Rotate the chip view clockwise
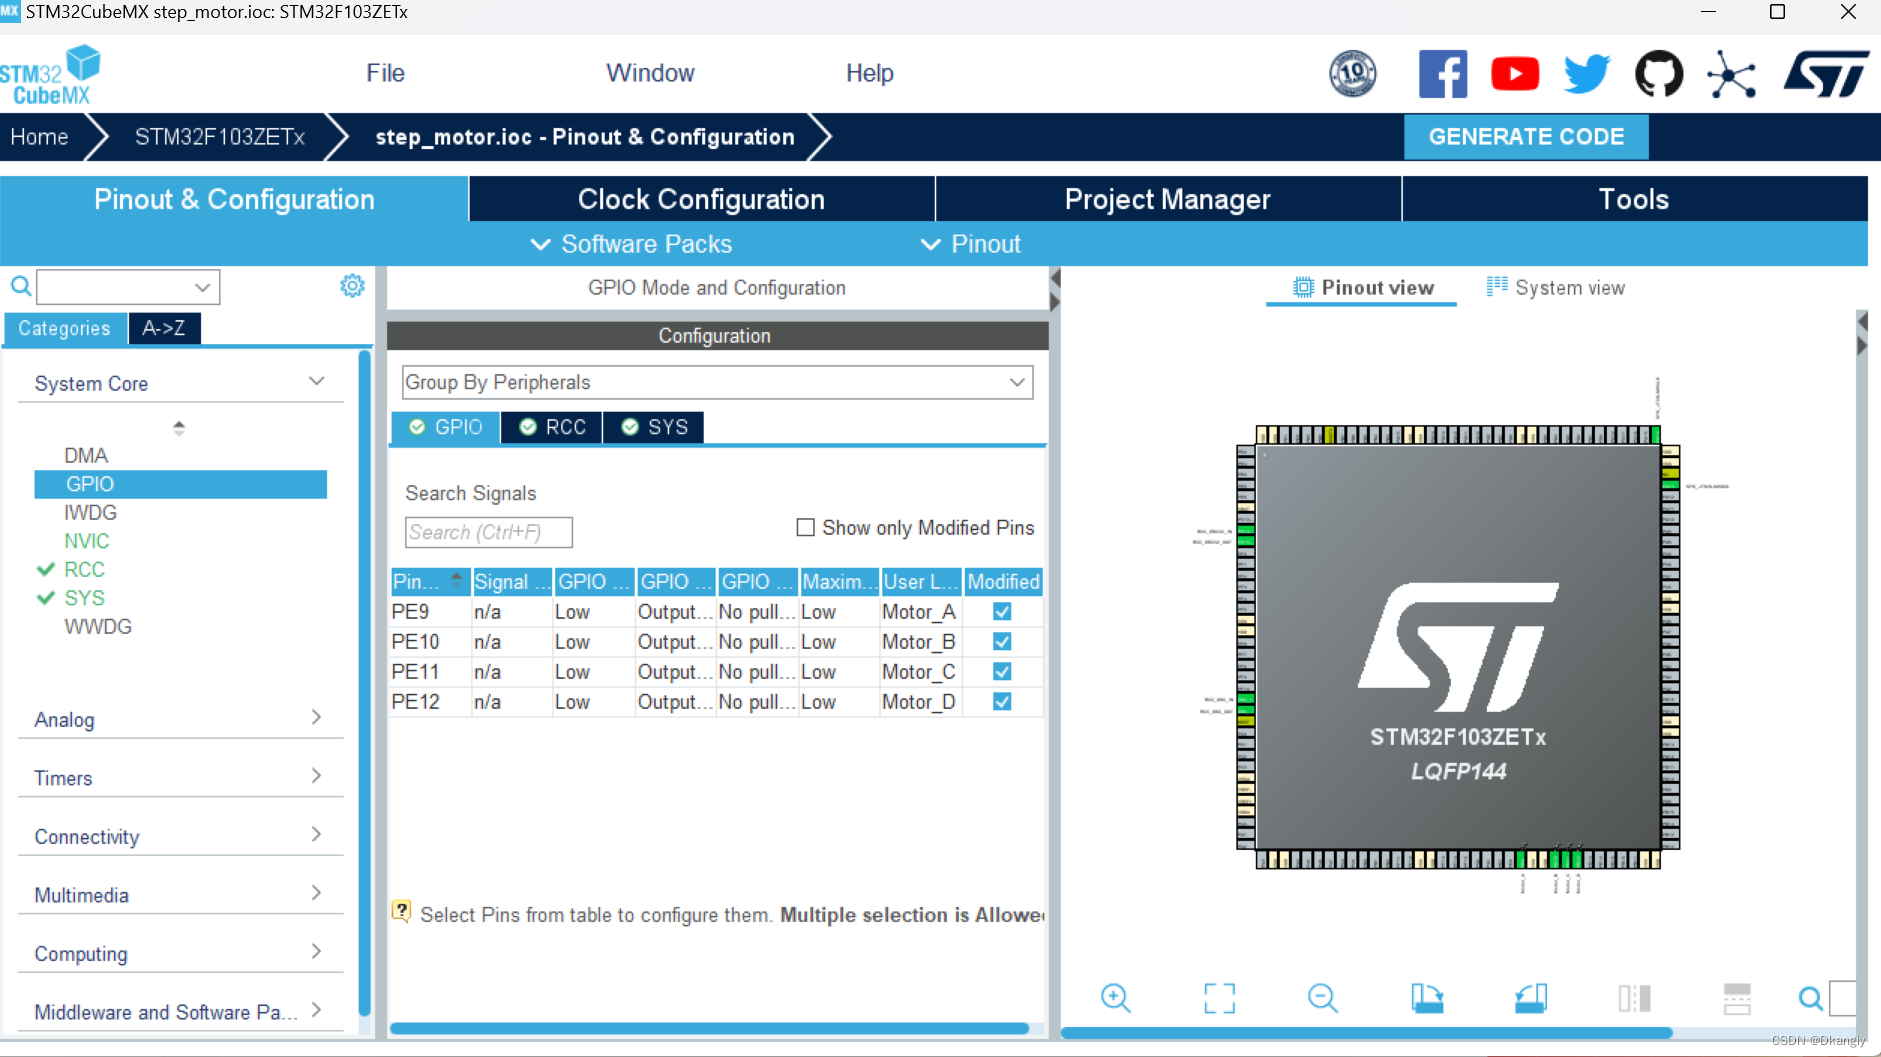Image resolution: width=1881 pixels, height=1057 pixels. [x=1427, y=997]
